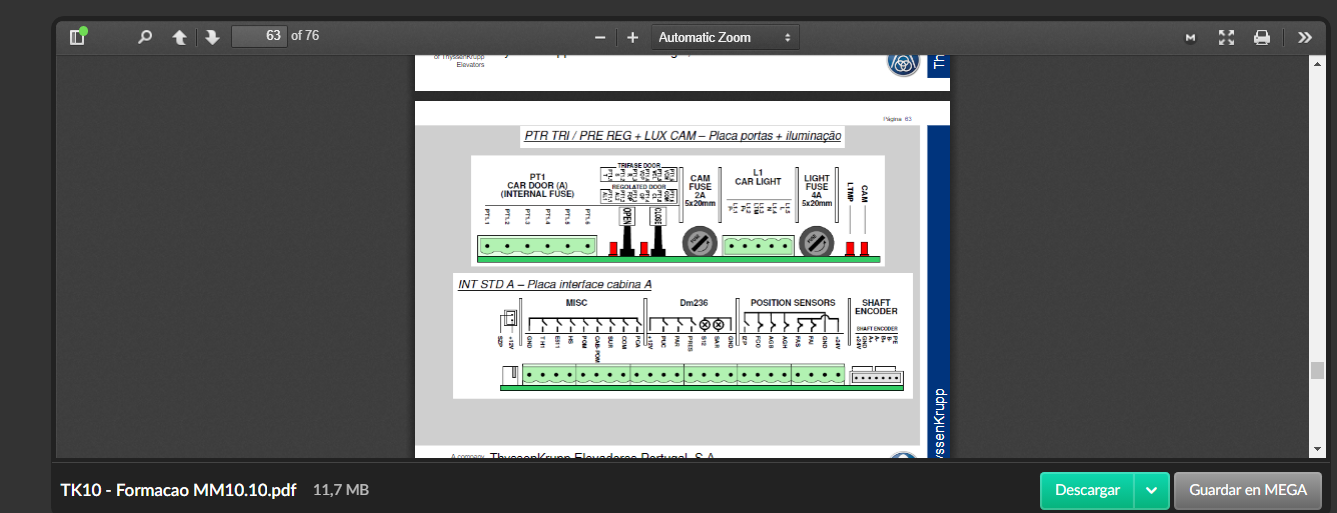Image resolution: width=1337 pixels, height=513 pixels.
Task: Click the MEGA 'M' icon in toolbar
Action: click(x=1190, y=37)
